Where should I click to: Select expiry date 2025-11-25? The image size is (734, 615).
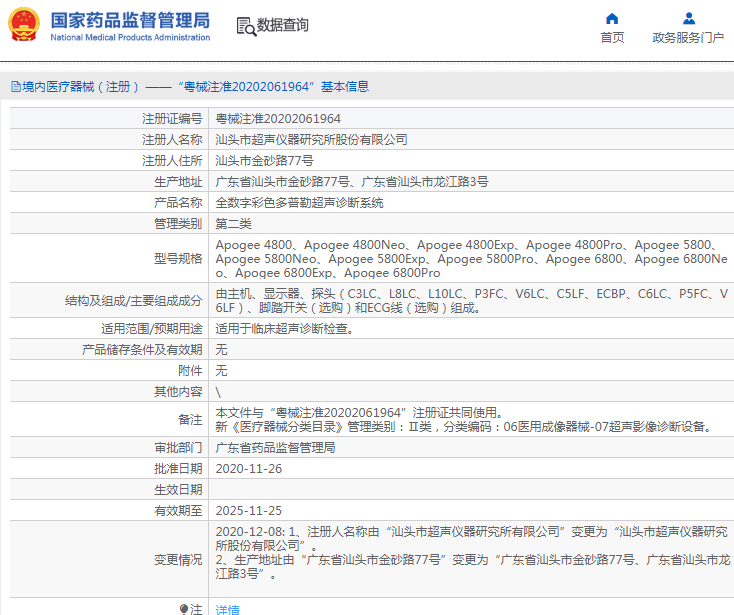pyautogui.click(x=249, y=511)
